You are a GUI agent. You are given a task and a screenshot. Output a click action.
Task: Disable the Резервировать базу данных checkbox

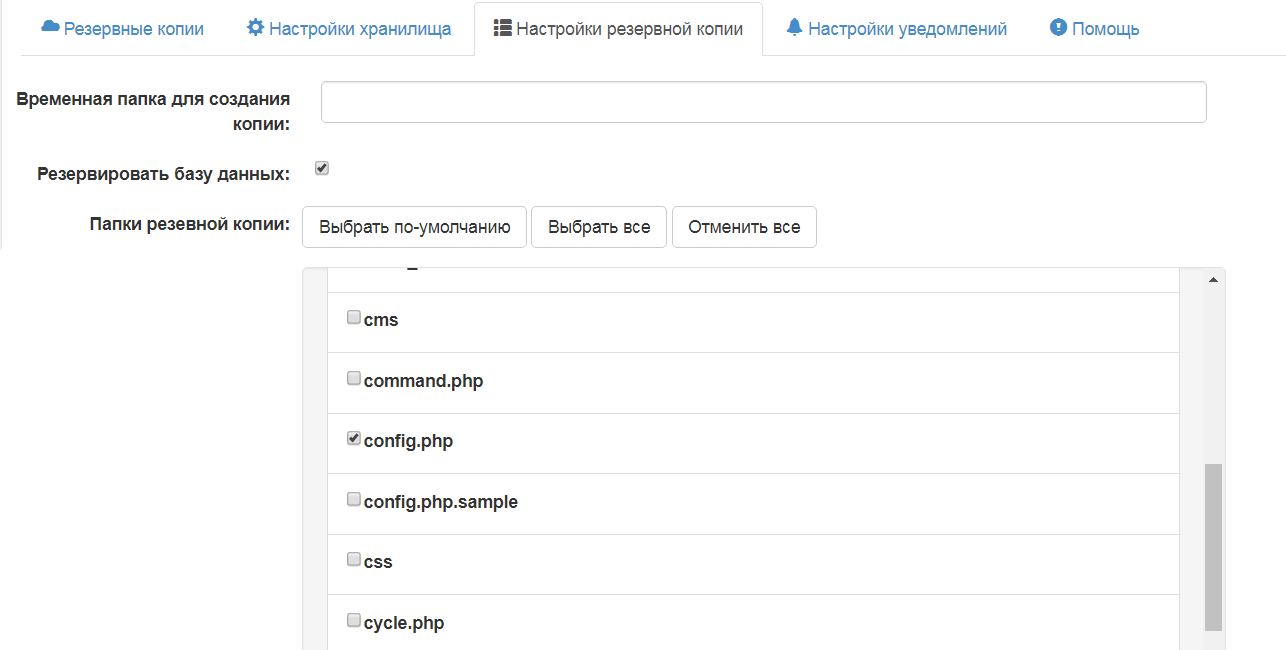[321, 168]
